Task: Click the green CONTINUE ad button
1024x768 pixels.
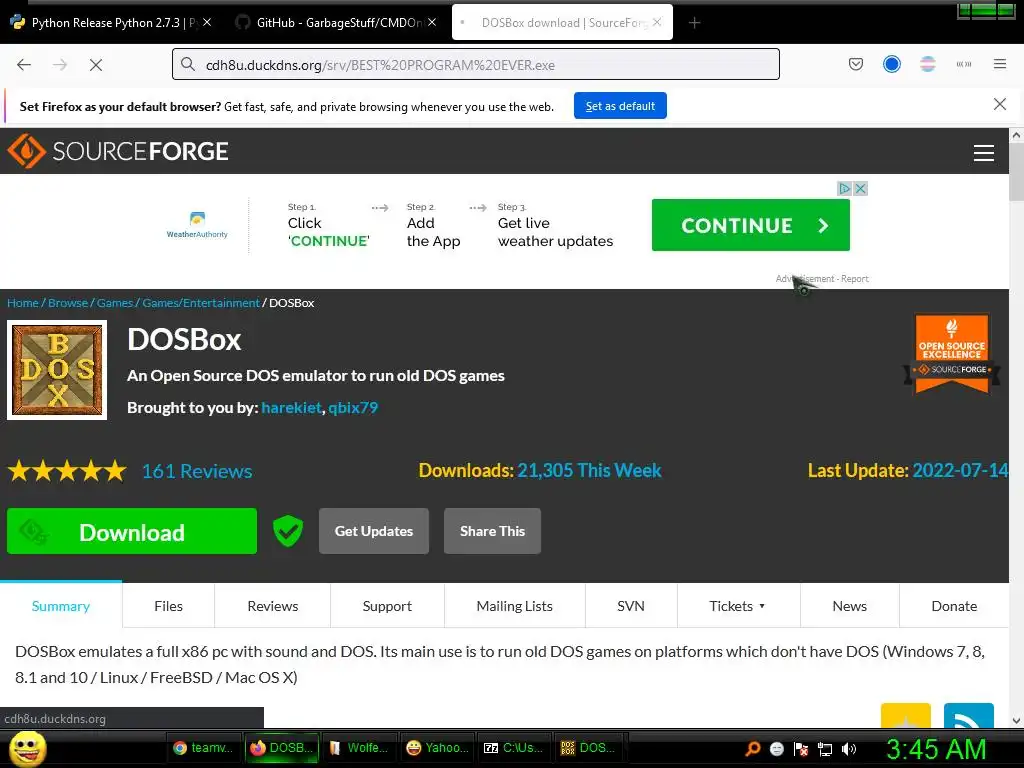Action: [750, 225]
